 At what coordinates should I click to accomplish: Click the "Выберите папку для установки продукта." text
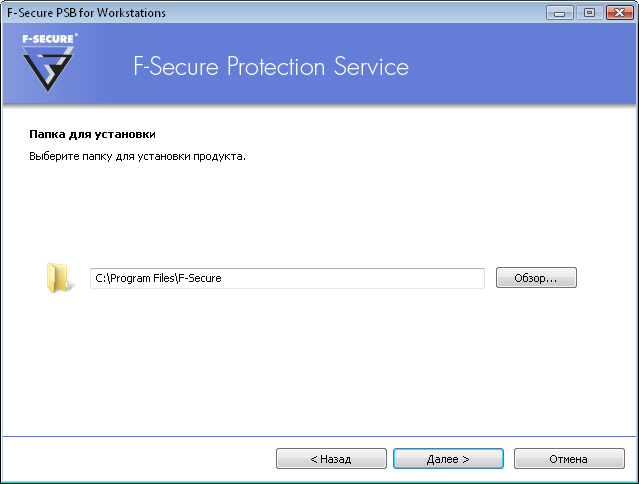coord(137,157)
